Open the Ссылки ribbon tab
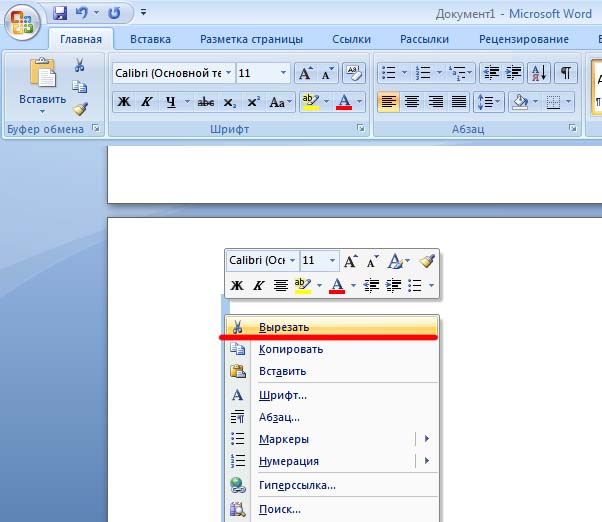Screen dimensions: 602x522 tap(351, 39)
